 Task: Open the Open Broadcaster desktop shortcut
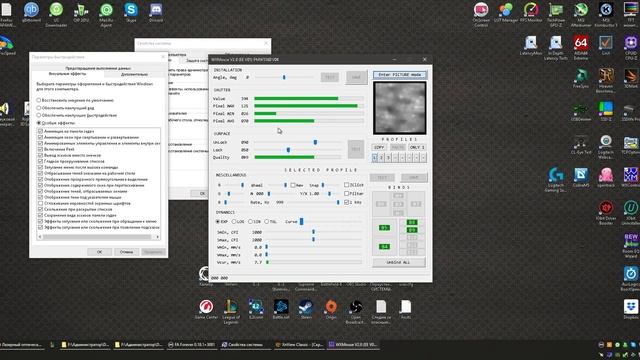tap(356, 312)
